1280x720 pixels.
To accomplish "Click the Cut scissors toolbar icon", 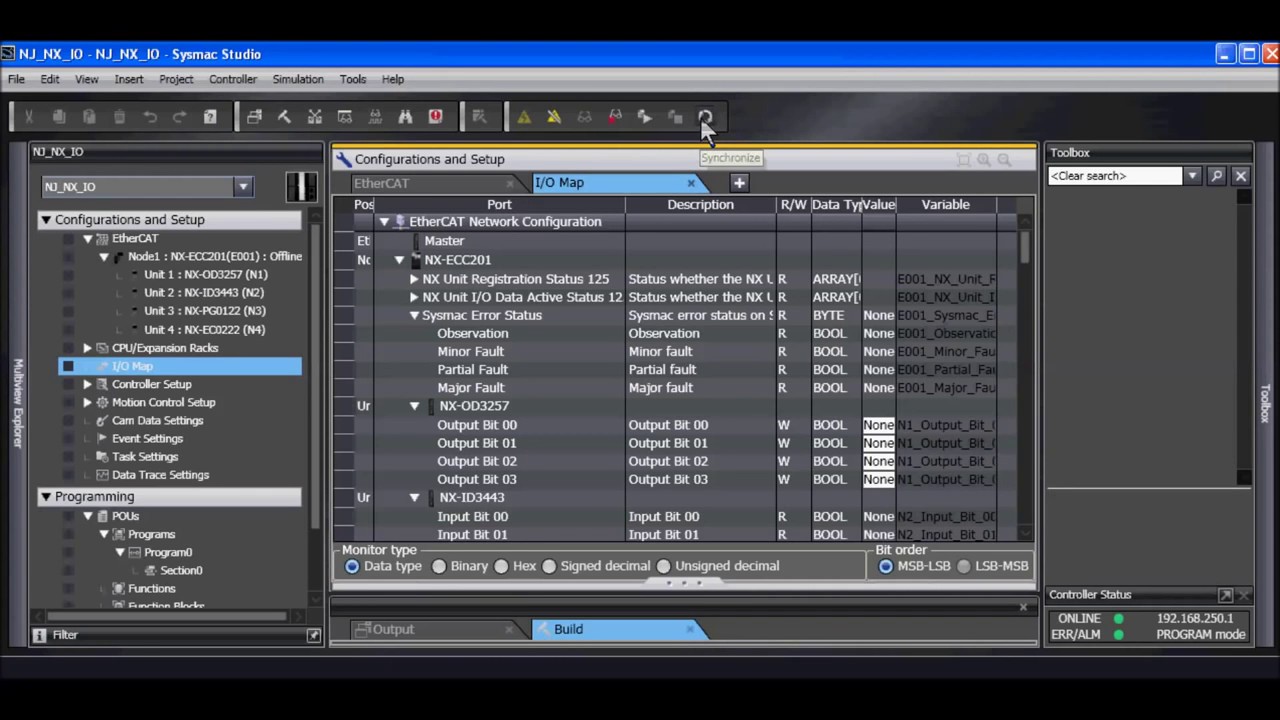I will pyautogui.click(x=29, y=117).
